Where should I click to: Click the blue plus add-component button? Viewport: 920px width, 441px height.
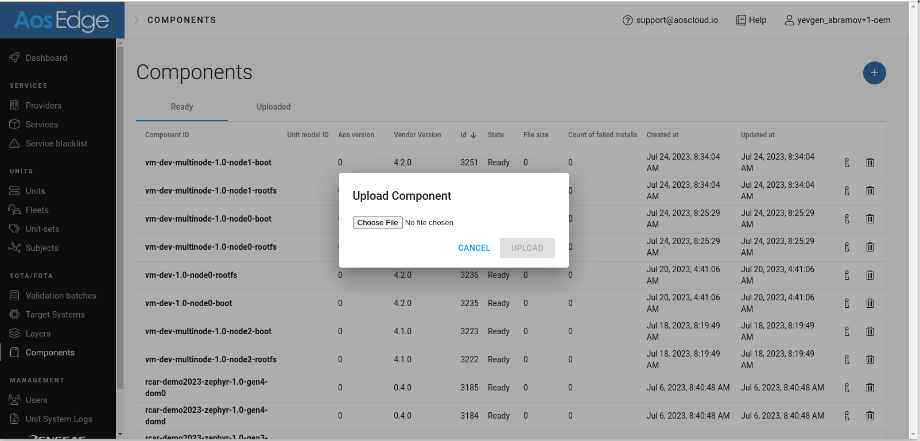(874, 73)
